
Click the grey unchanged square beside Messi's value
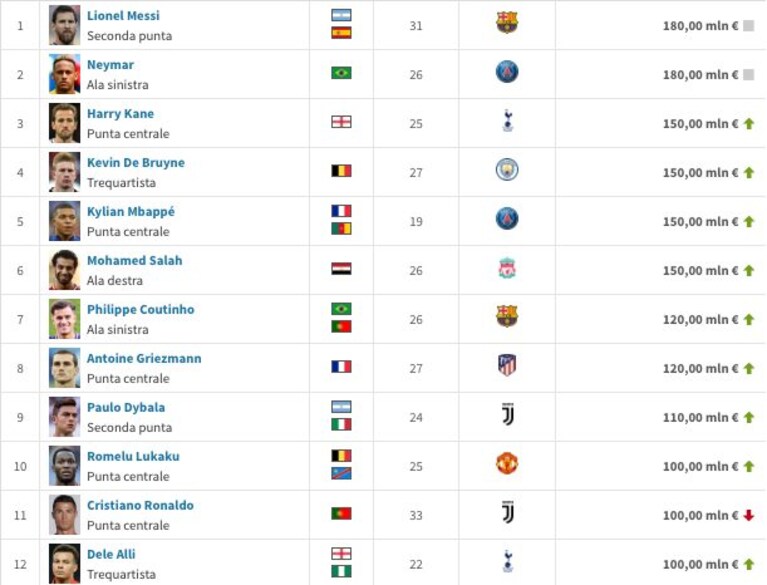tap(748, 25)
